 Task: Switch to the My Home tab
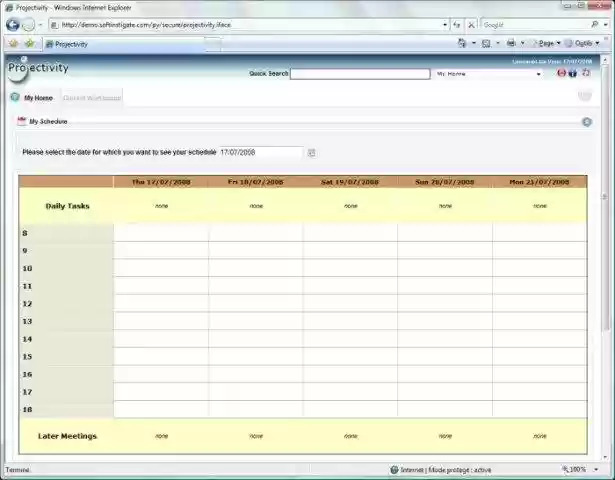coord(38,98)
